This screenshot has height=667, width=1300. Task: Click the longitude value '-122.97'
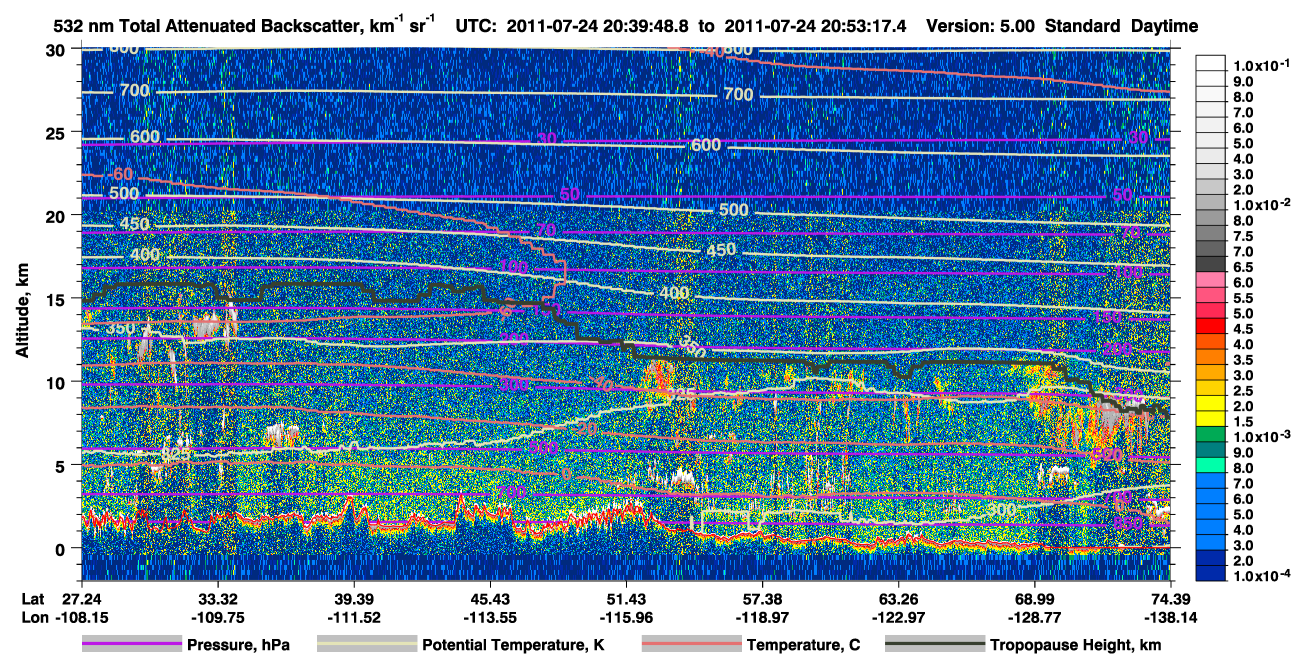pos(898,617)
